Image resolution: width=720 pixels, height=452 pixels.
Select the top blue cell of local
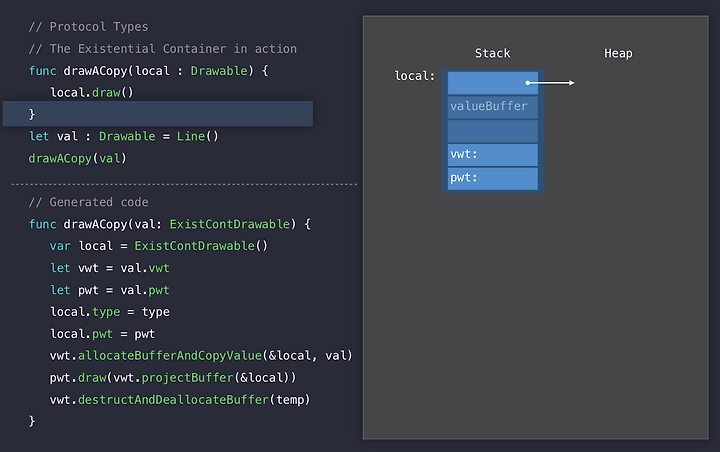click(493, 83)
